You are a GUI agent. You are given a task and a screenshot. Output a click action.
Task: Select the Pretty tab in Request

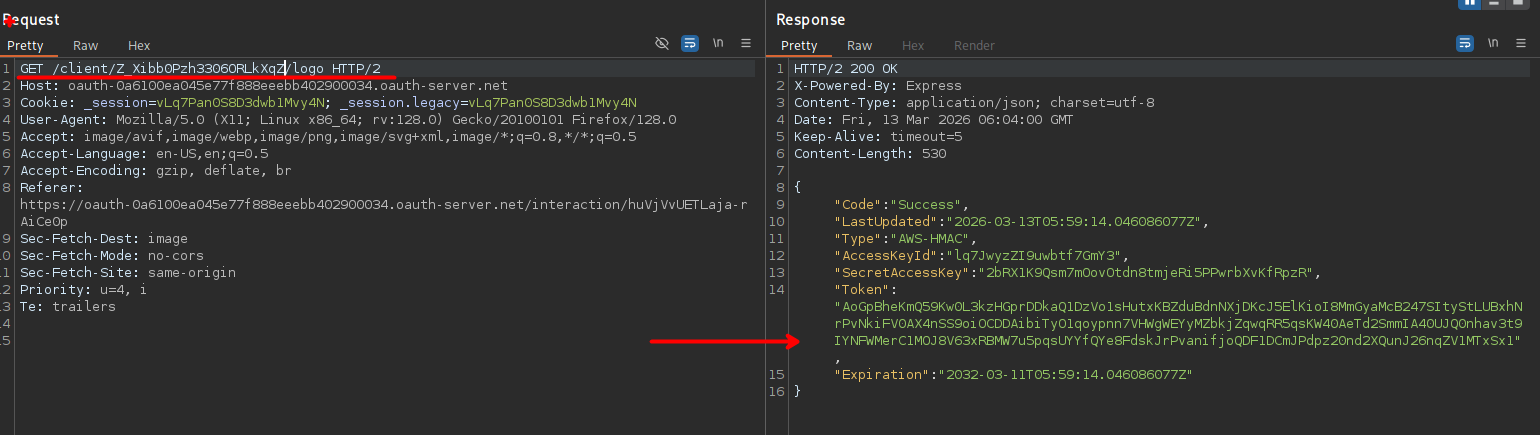(26, 45)
